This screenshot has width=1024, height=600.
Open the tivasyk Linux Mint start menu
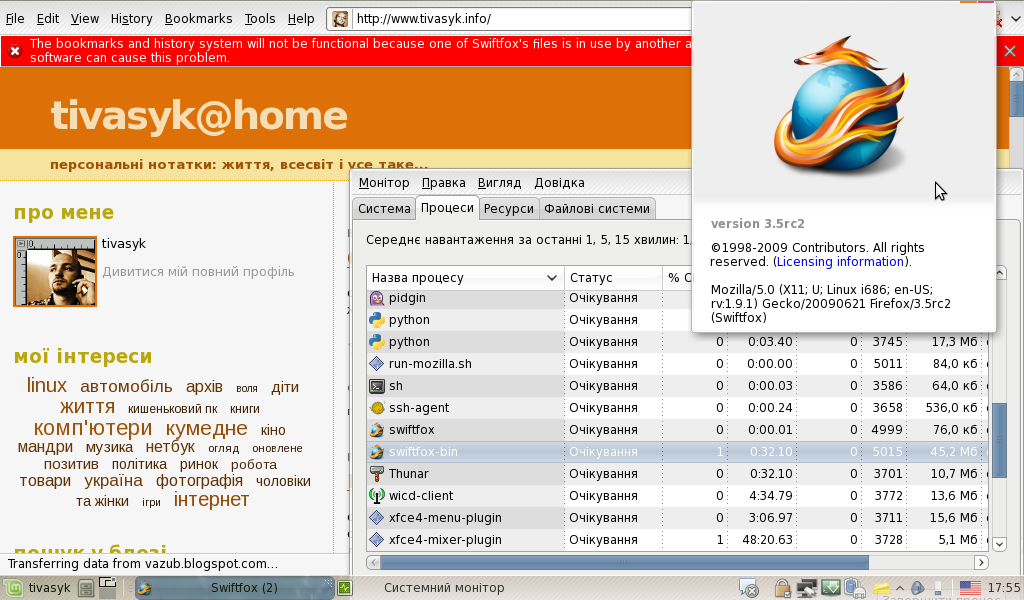click(x=37, y=588)
